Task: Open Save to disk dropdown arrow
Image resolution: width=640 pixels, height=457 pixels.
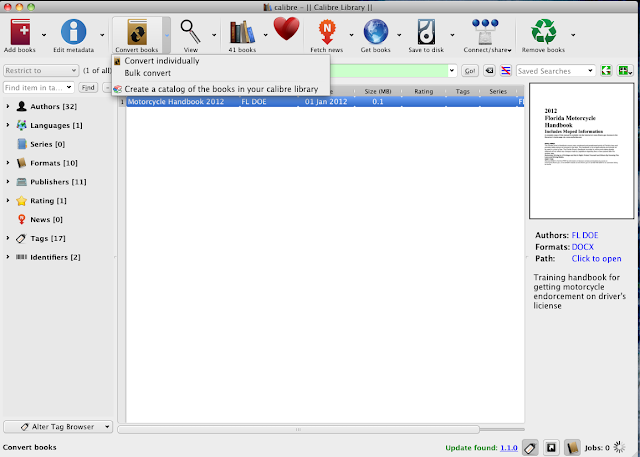Action: pyautogui.click(x=452, y=35)
